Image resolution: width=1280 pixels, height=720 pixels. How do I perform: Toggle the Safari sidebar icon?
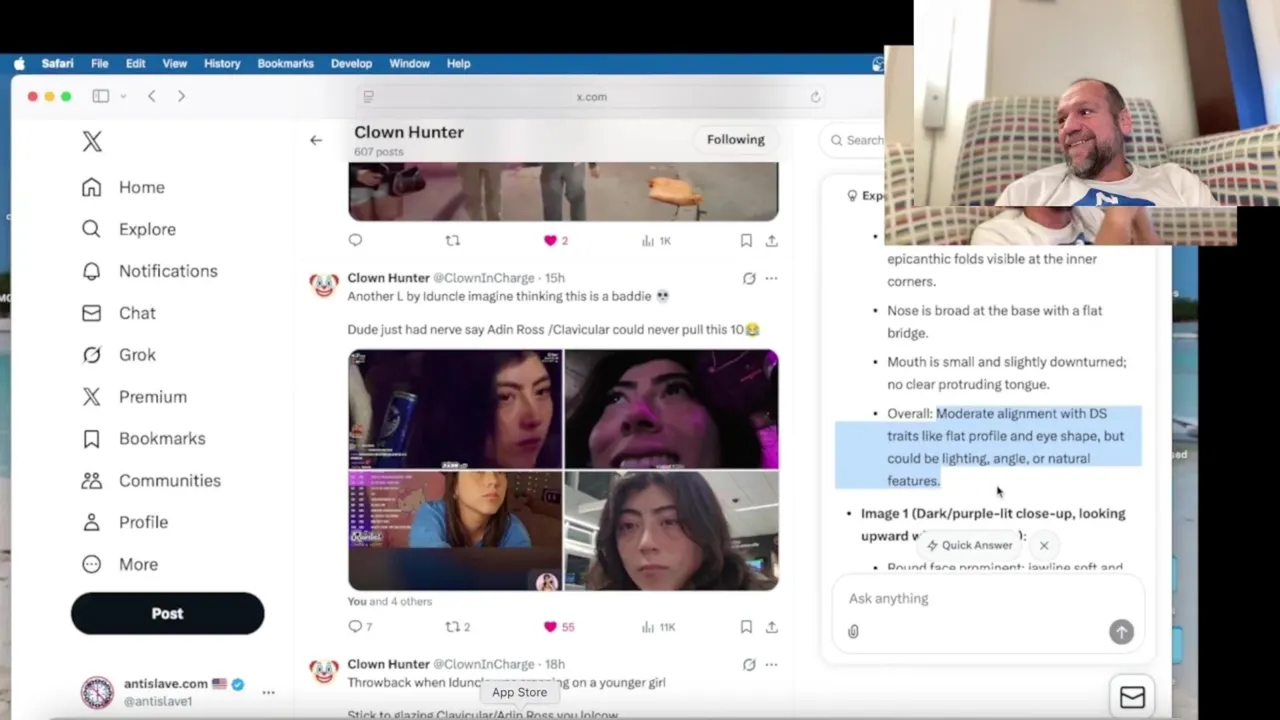tap(101, 96)
